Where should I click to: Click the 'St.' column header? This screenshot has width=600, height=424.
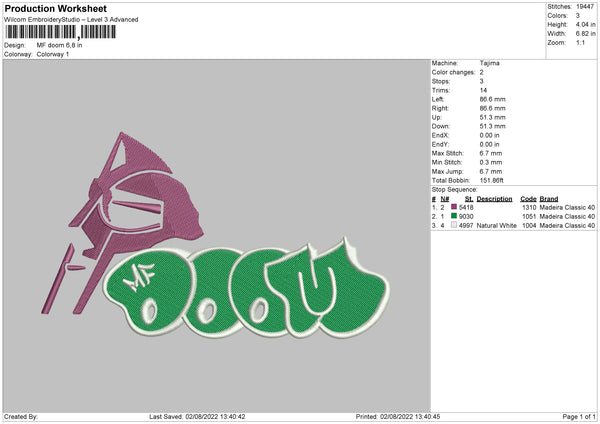tap(469, 199)
